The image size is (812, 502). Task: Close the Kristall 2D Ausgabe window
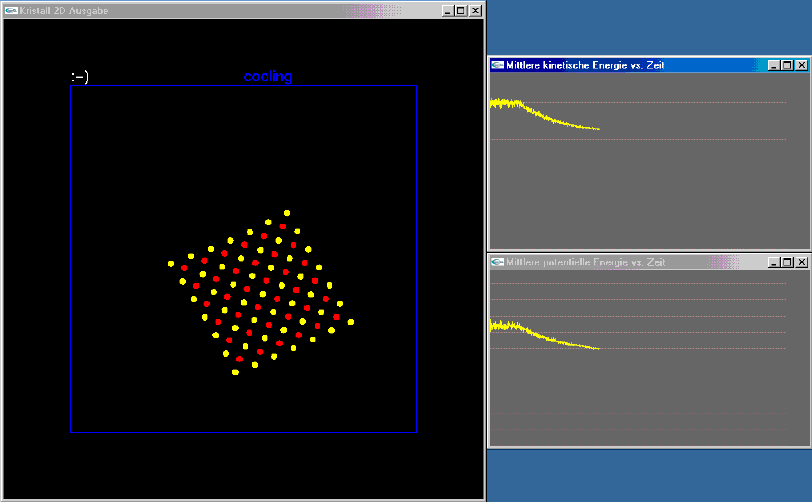point(475,11)
